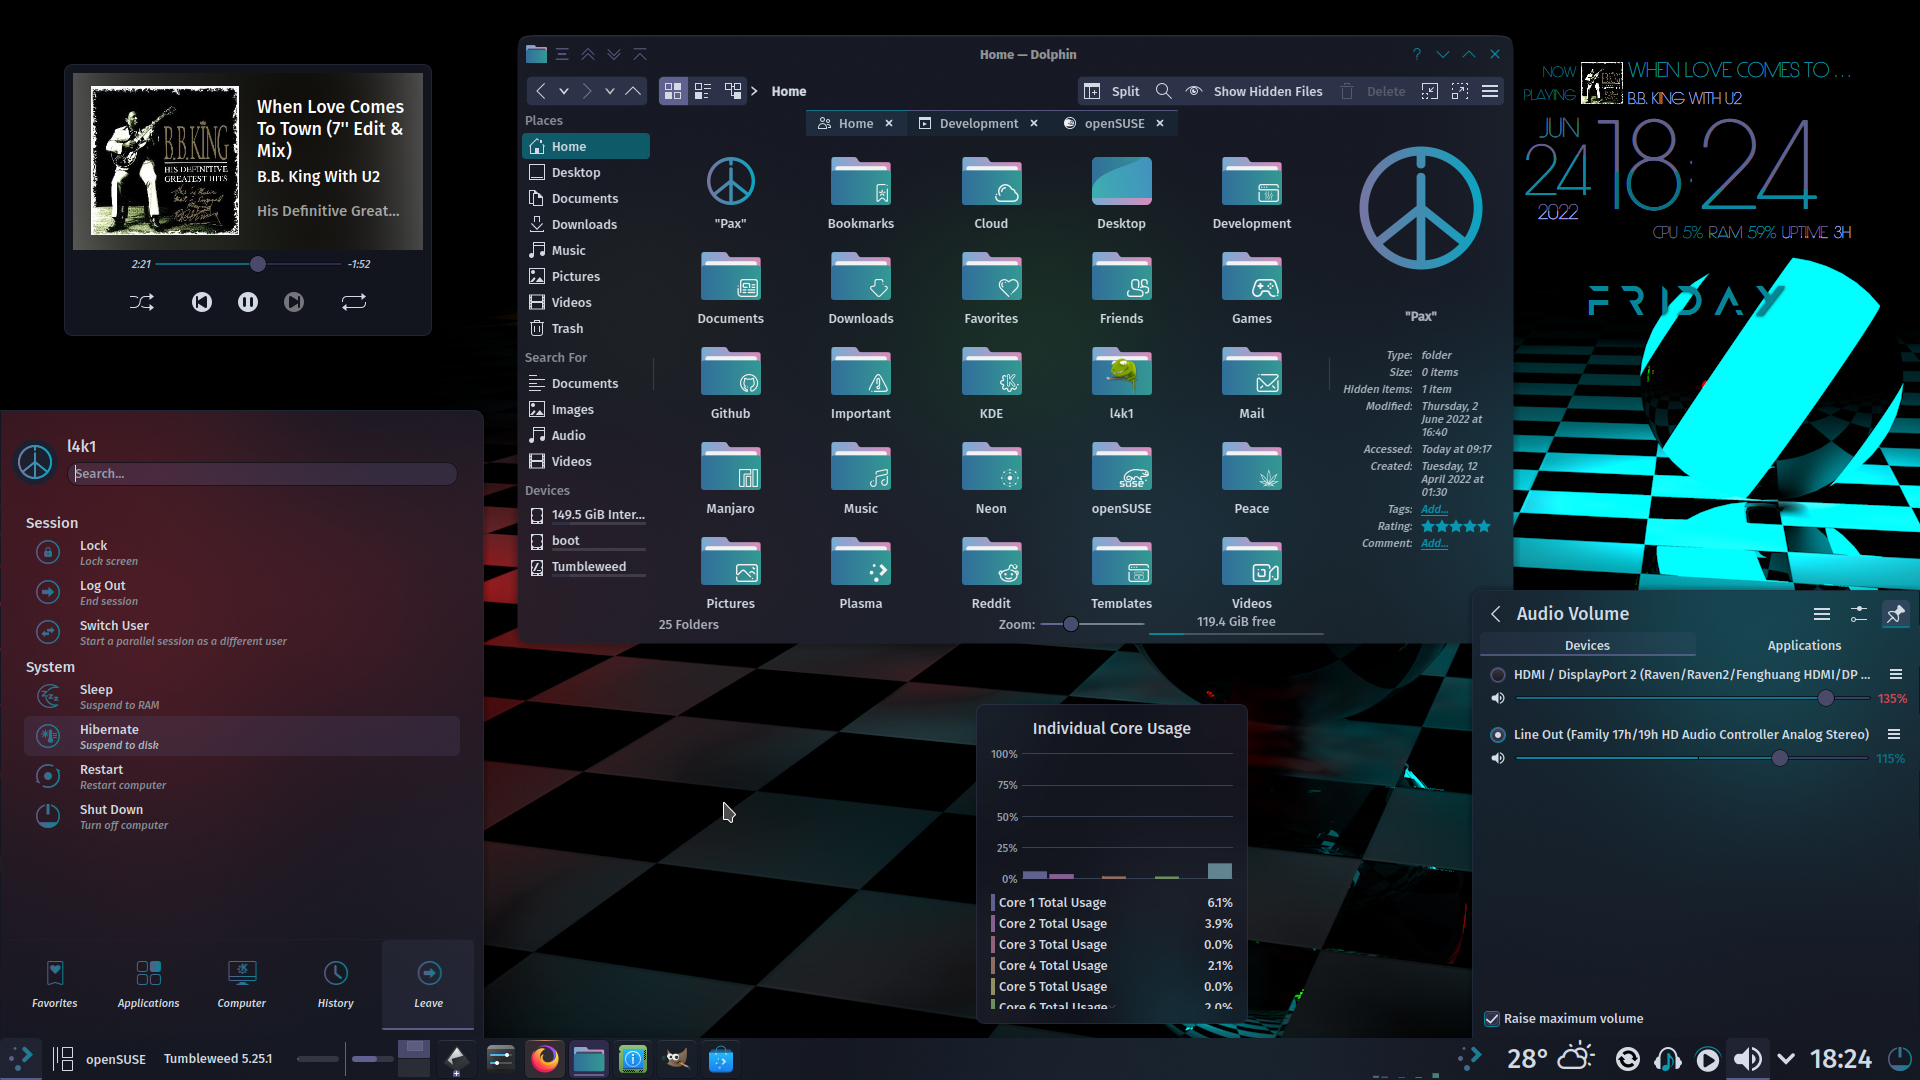Go back in Dolphin navigation
Viewport: 1920px width, 1080px height.
click(x=541, y=91)
